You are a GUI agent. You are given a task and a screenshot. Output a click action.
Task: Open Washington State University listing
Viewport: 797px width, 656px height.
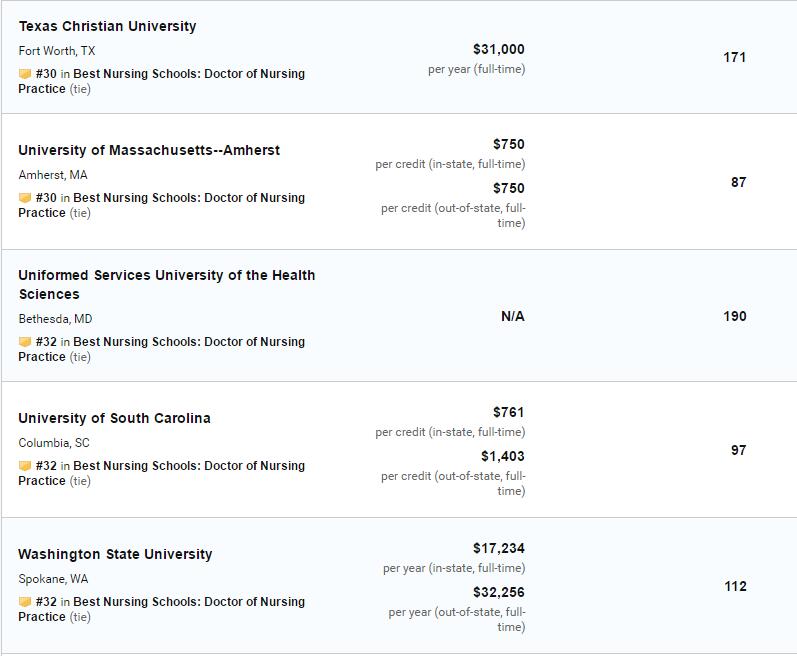[x=115, y=554]
